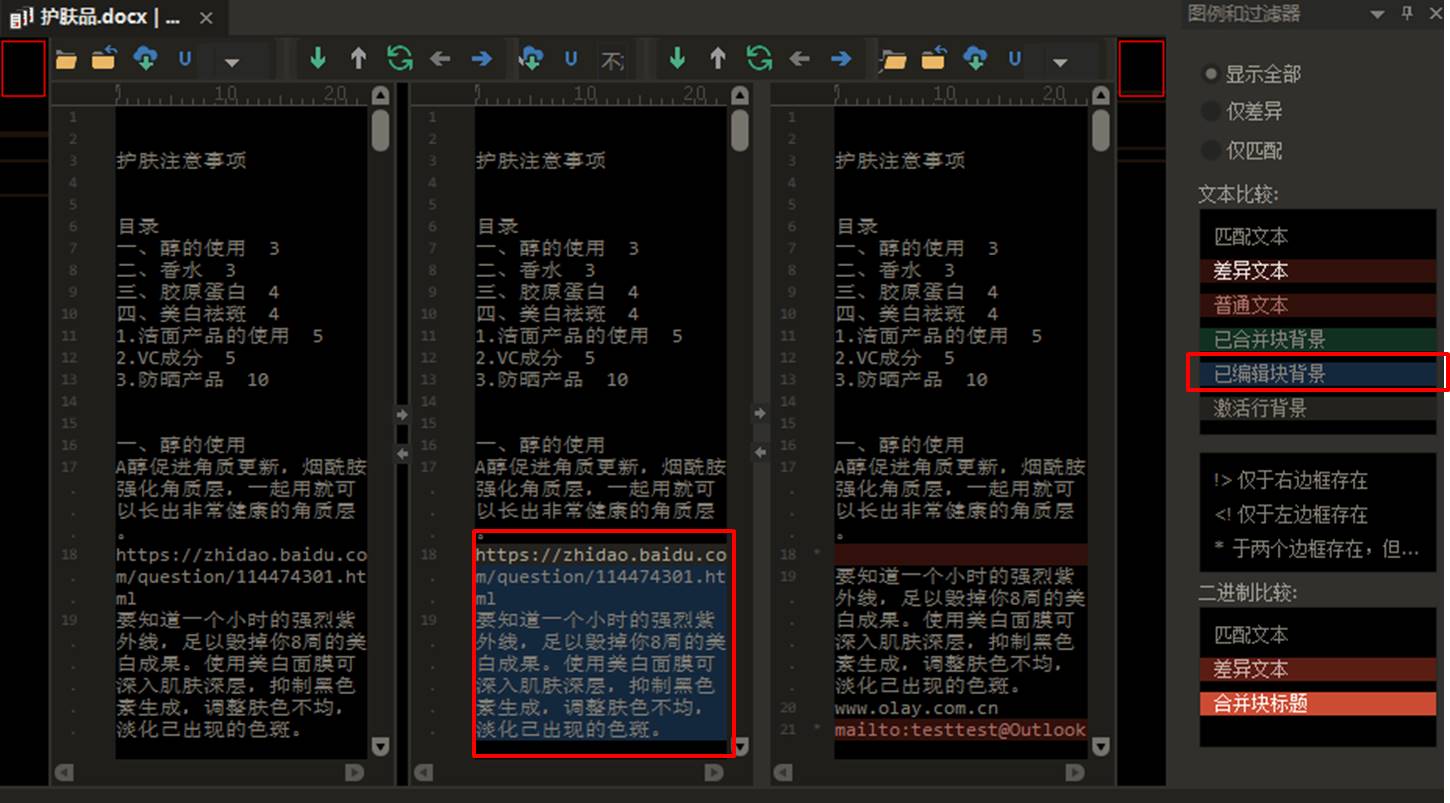Pick the 已编辑块背景 color swatch
1450x803 pixels.
pyautogui.click(x=1318, y=374)
